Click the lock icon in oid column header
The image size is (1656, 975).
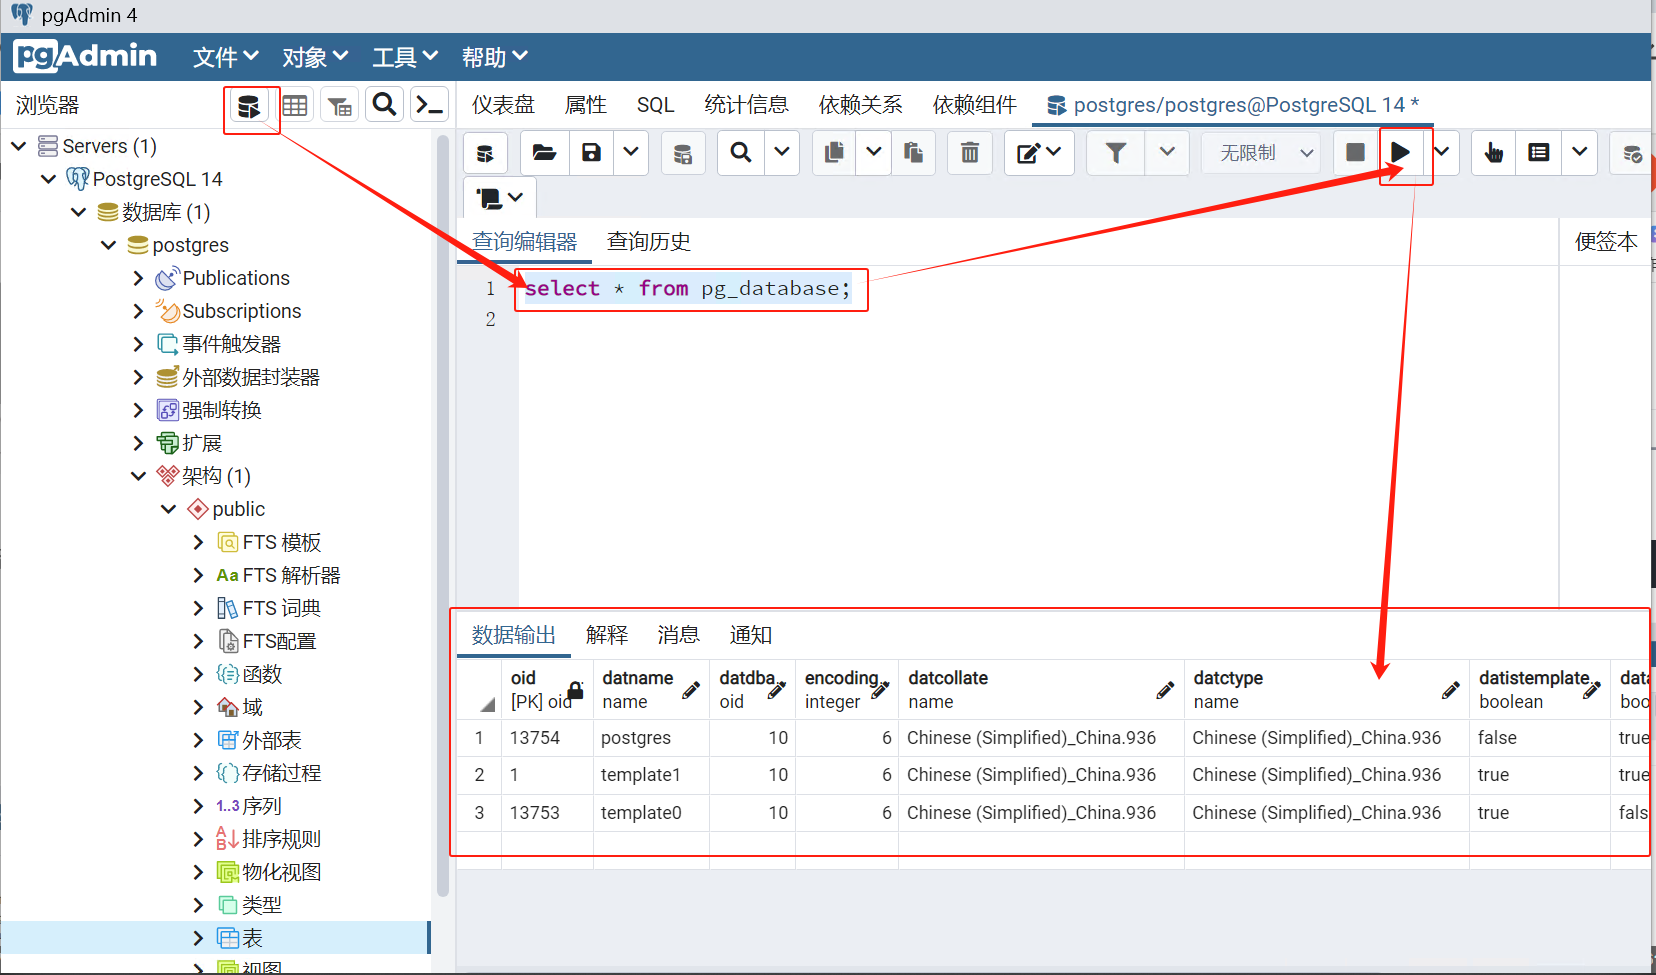[x=575, y=689]
